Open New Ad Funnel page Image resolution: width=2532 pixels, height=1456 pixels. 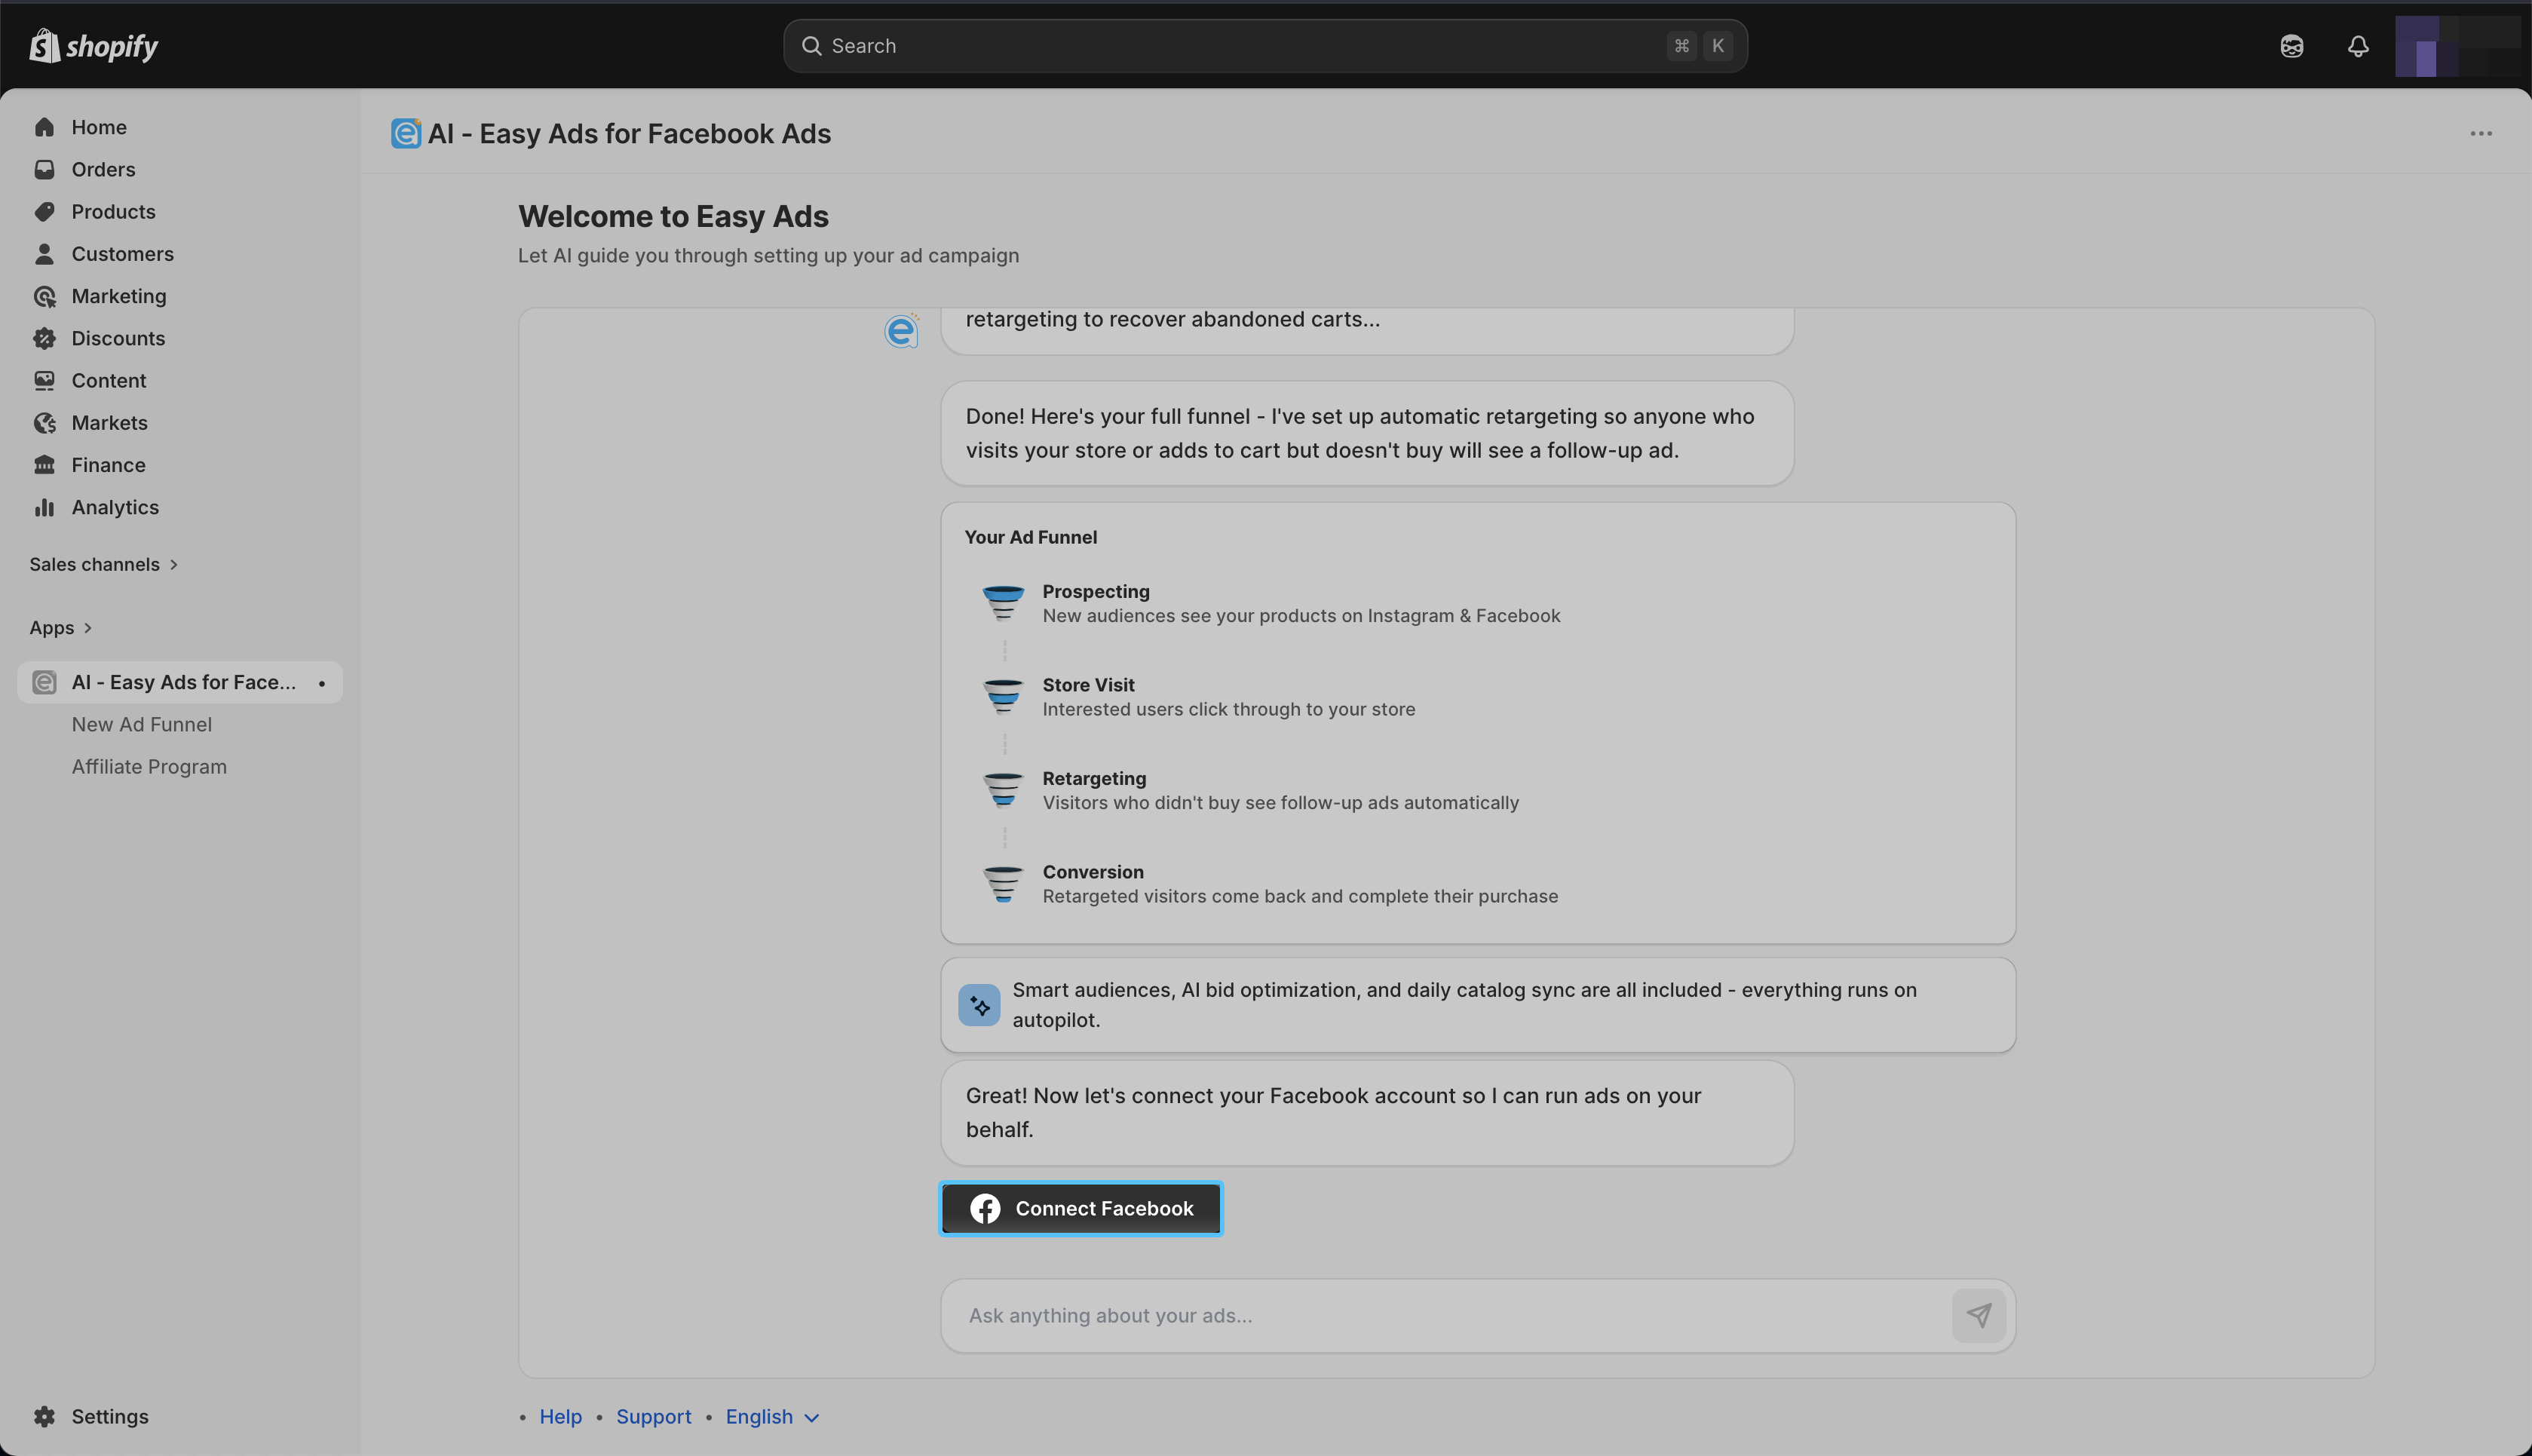point(141,724)
